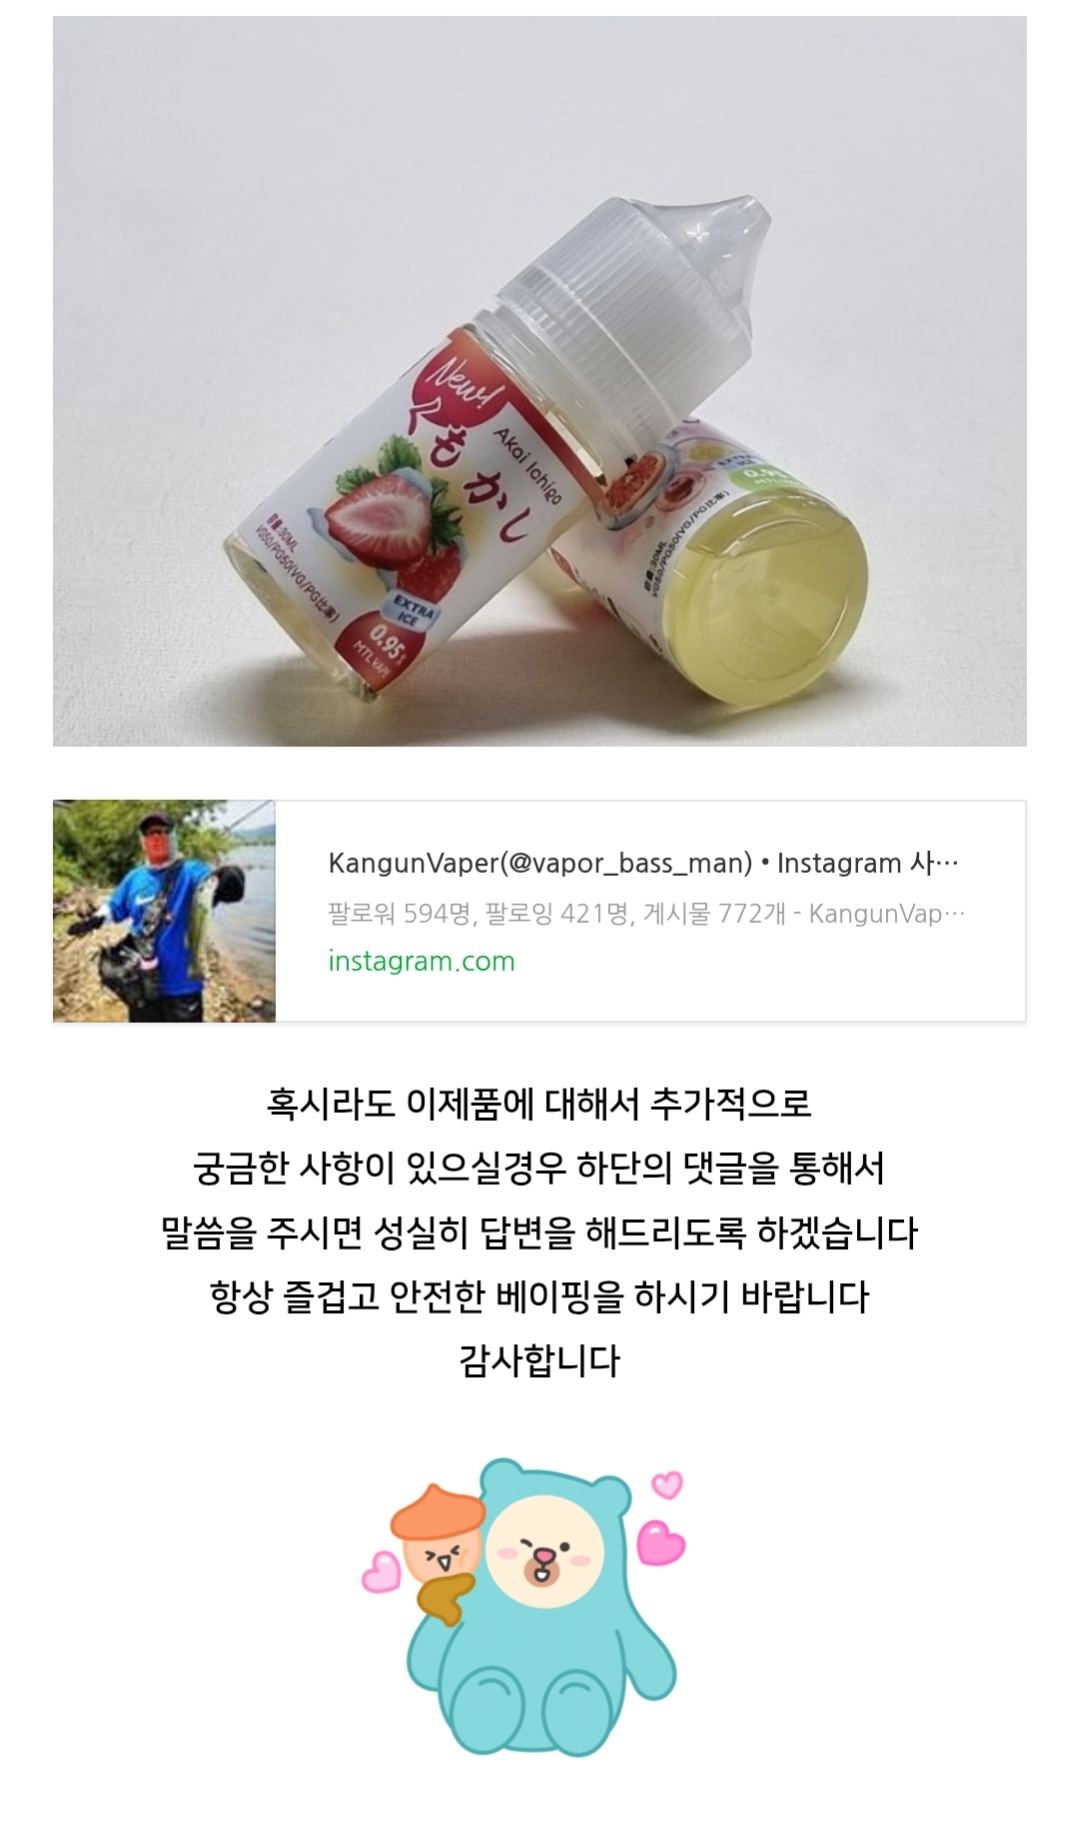Click the text line starting with 궁금한 사항이
The image size is (1080, 1825).
(x=539, y=1167)
